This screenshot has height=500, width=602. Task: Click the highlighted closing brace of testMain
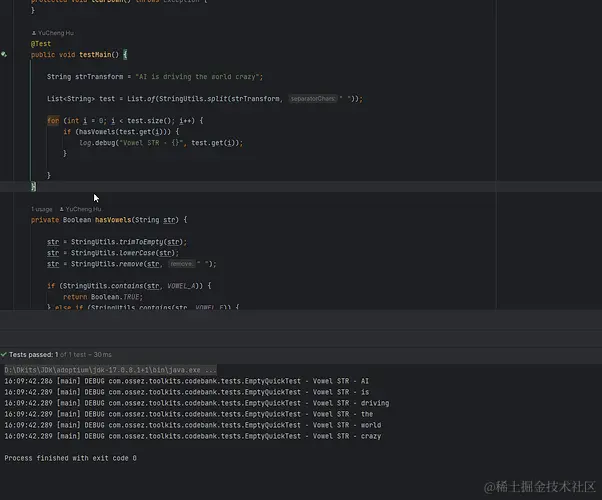click(33, 187)
